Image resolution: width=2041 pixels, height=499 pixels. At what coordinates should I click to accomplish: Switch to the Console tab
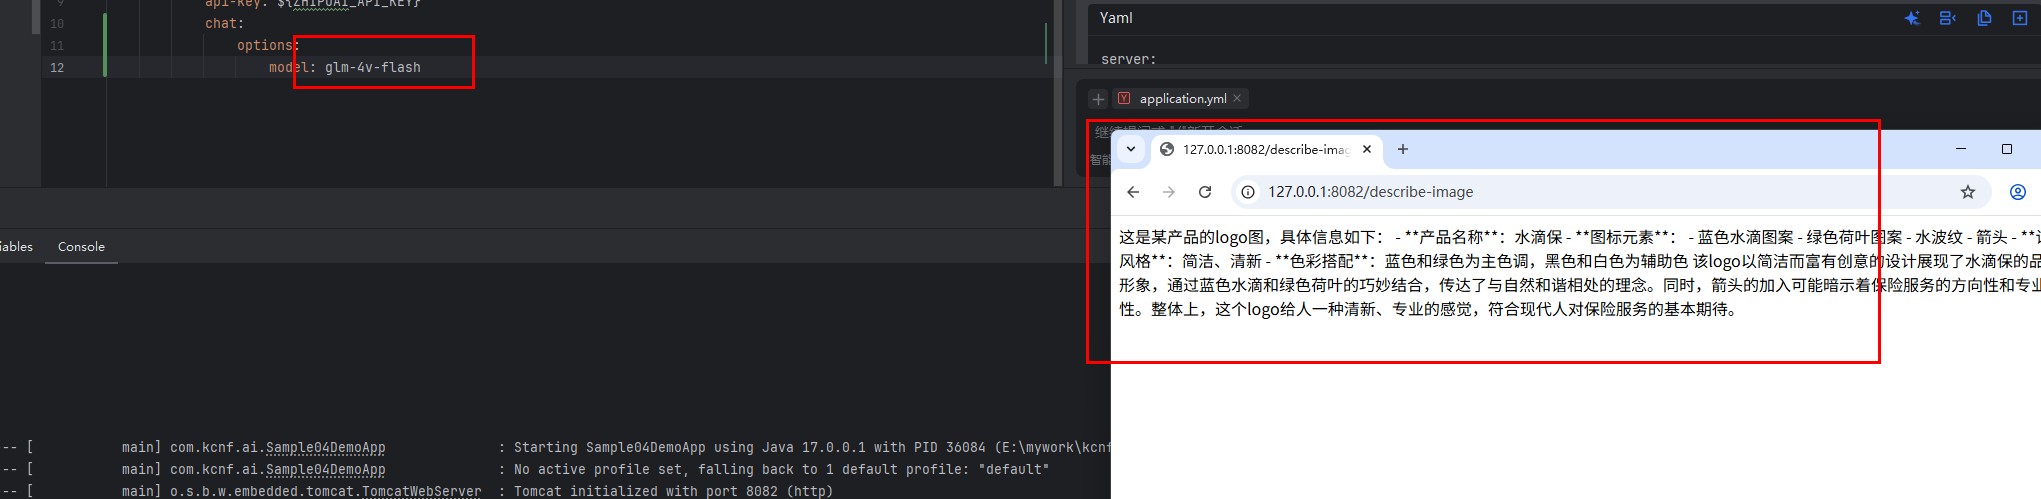tap(81, 247)
